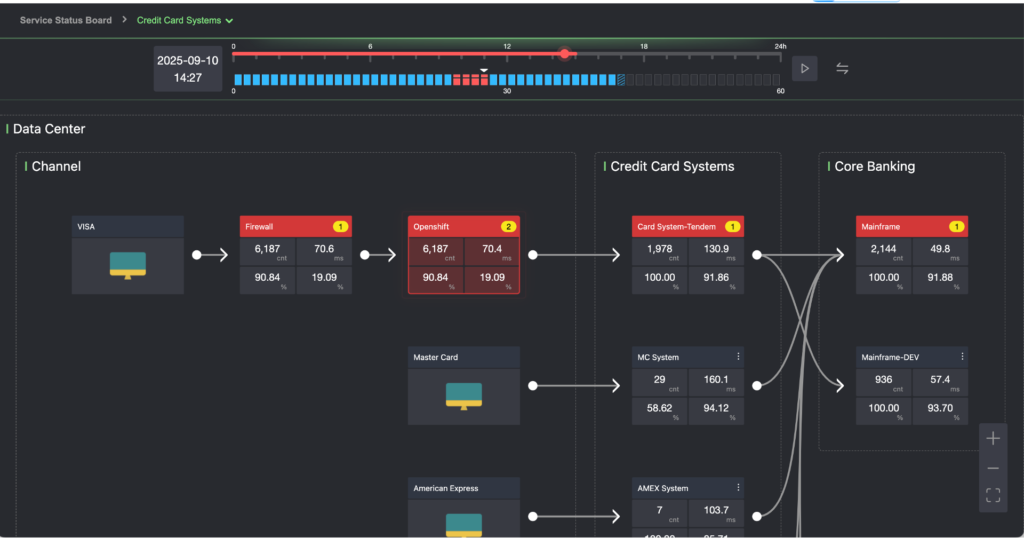Open the AMEX System options menu
Screen dimensions: 1024x538
[738, 488]
